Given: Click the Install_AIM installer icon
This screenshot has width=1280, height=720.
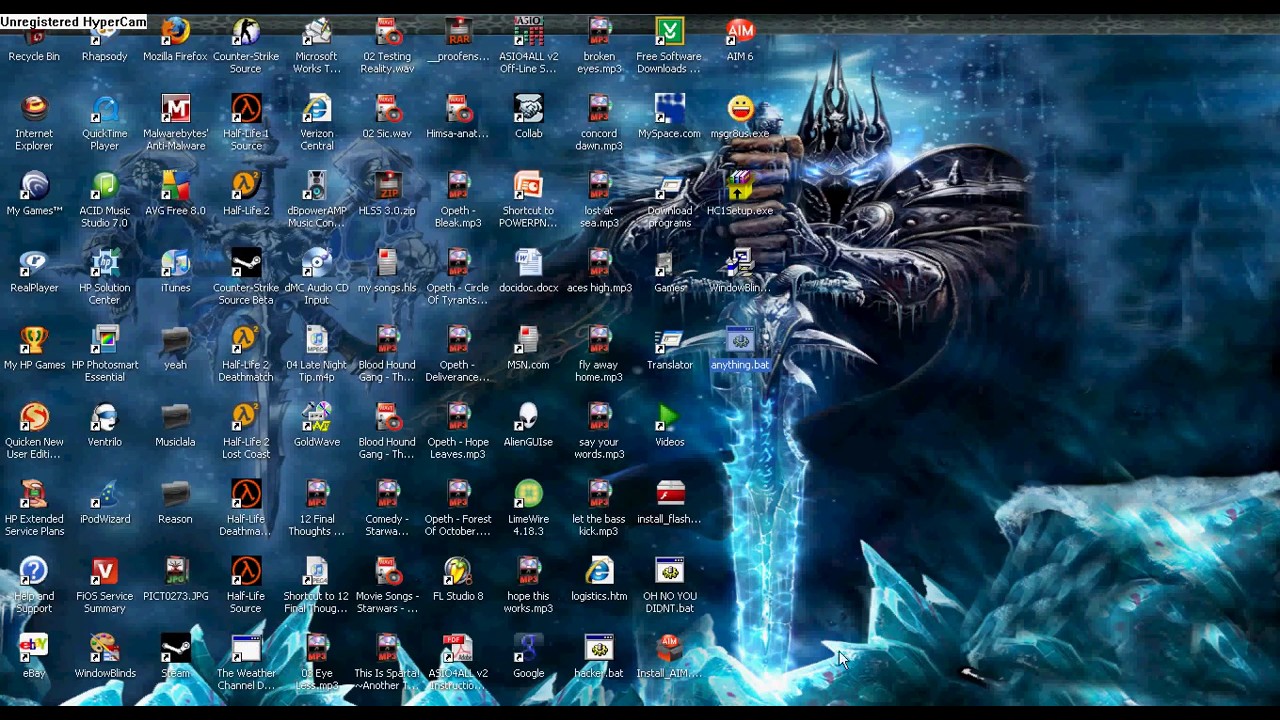Looking at the screenshot, I should click(x=670, y=655).
